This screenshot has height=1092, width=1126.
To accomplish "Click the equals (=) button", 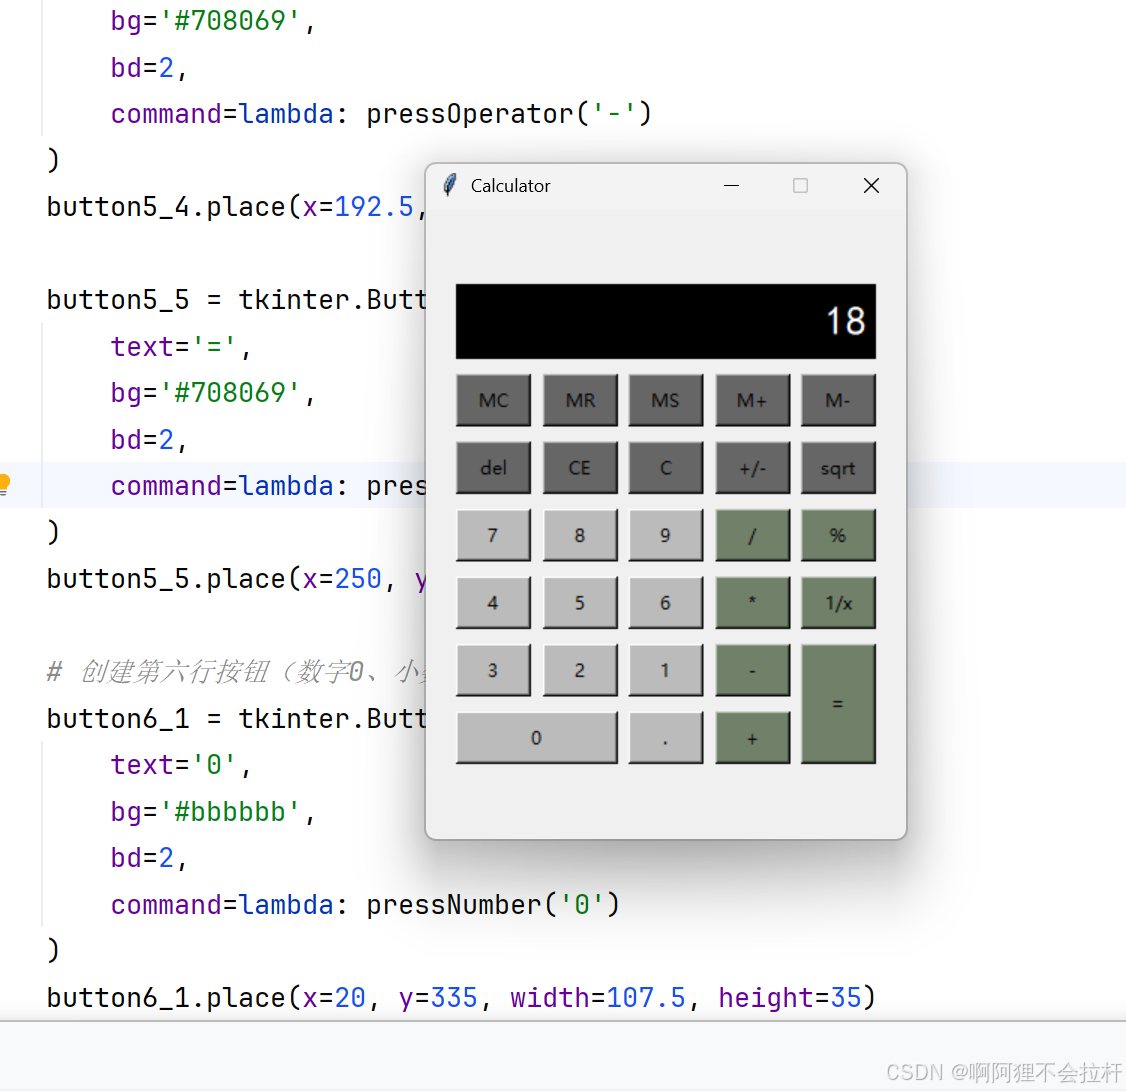I will pos(838,704).
